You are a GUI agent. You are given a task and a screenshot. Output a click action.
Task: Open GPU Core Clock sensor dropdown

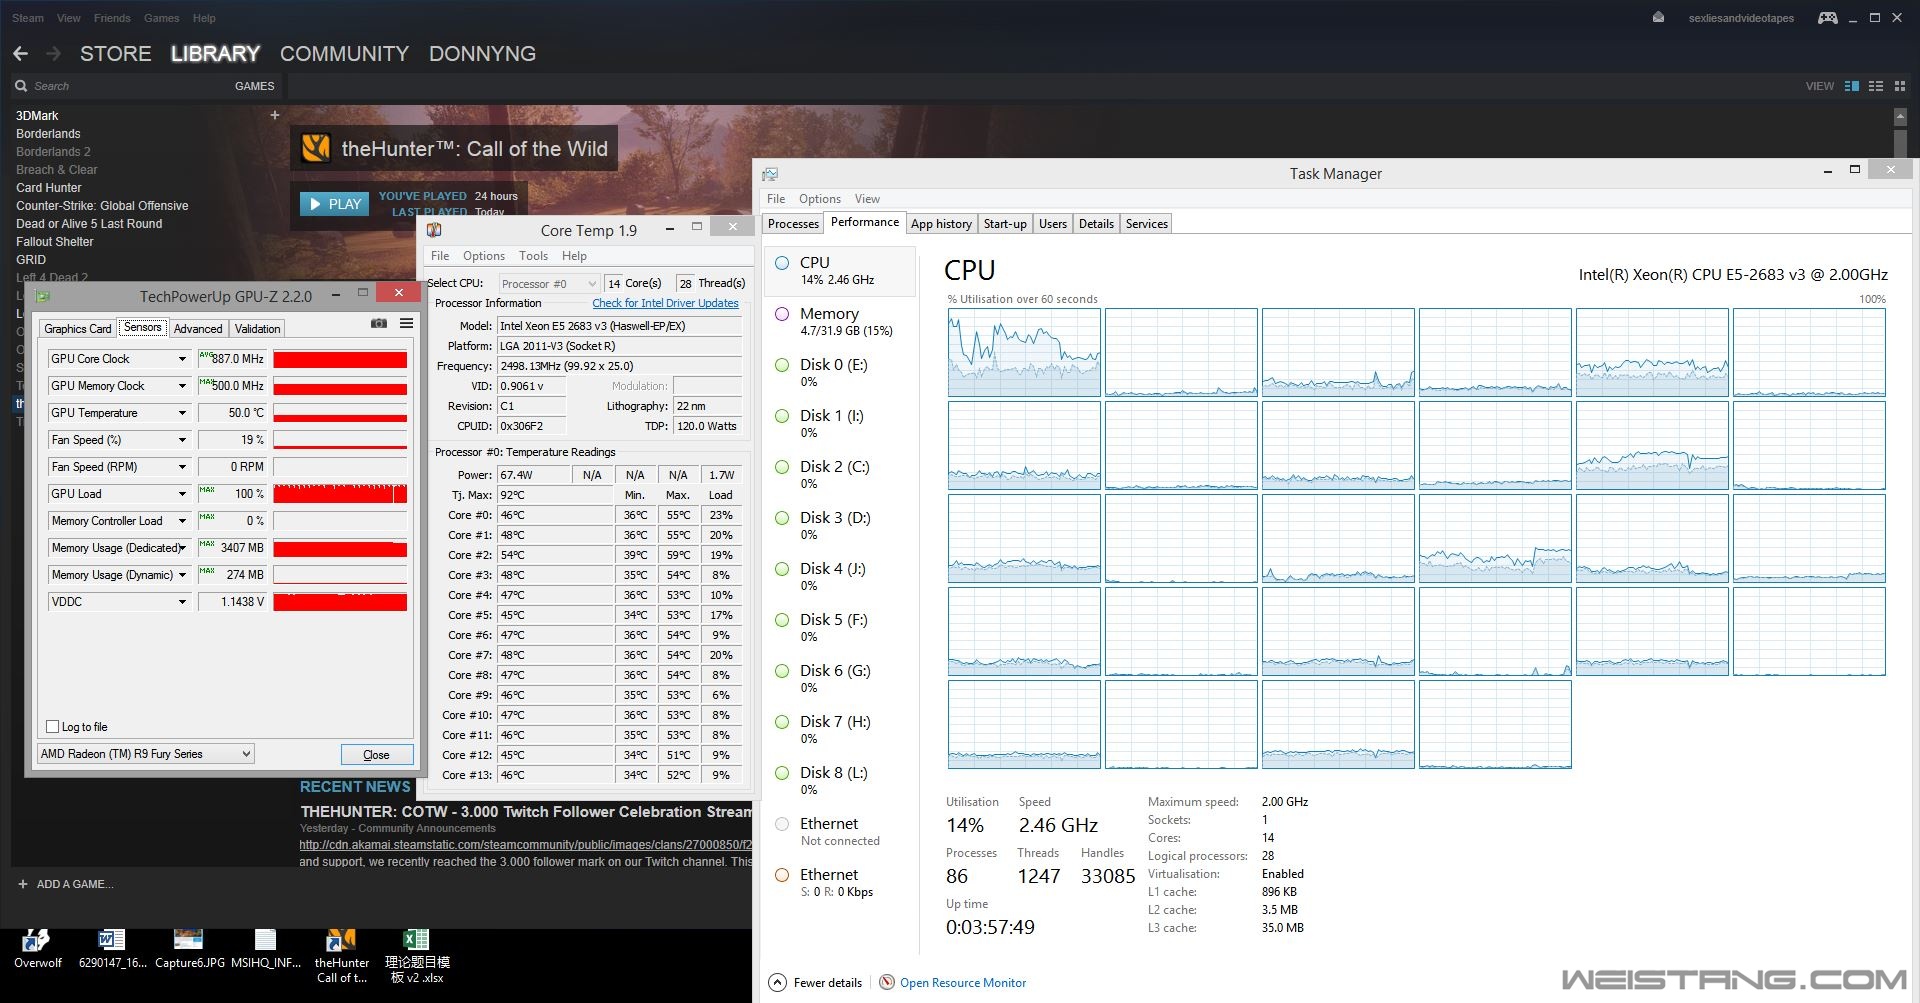pyautogui.click(x=182, y=359)
